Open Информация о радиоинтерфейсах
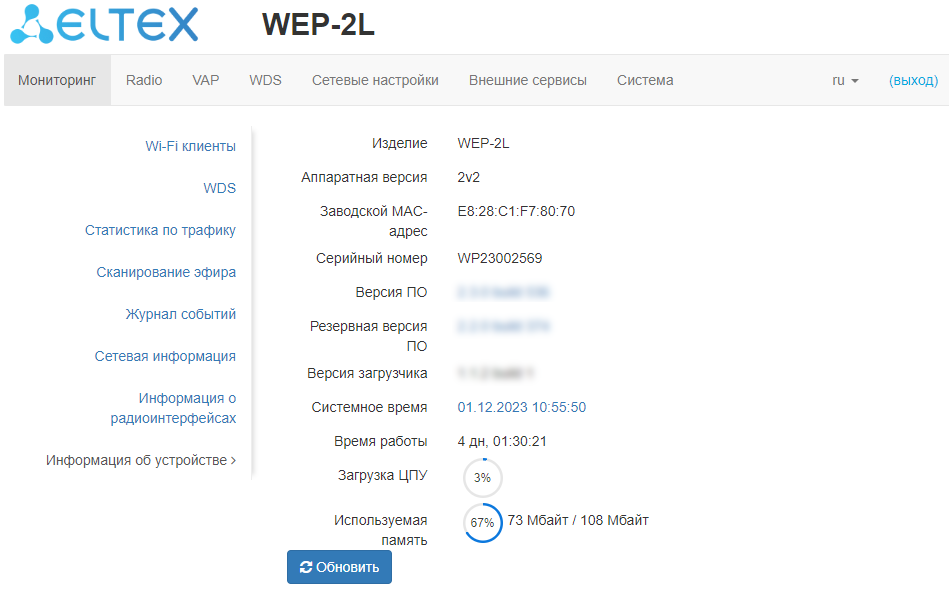This screenshot has width=950, height=592. tap(173, 408)
